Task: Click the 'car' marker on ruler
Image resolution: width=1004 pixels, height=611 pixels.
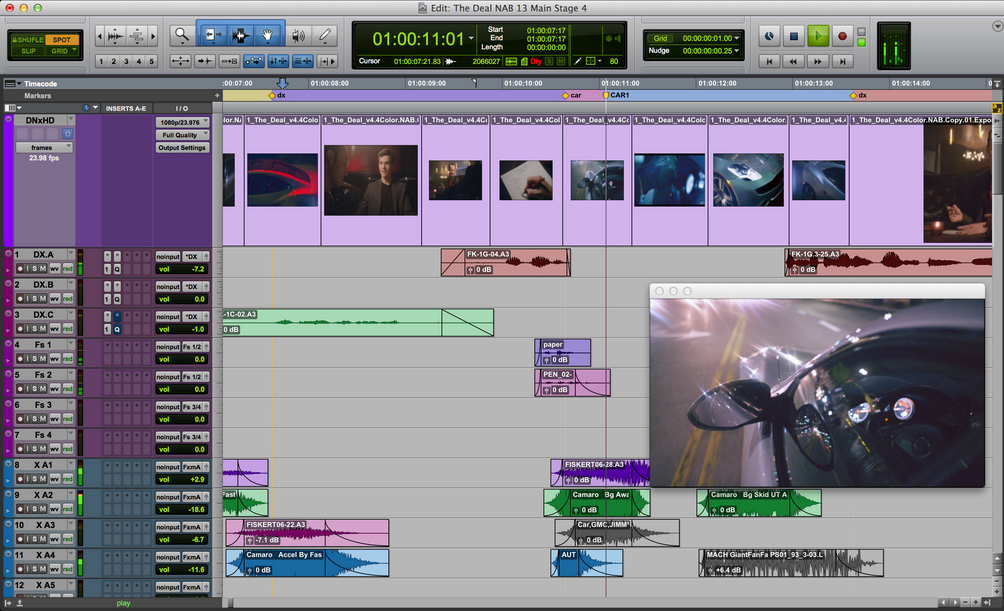Action: (x=565, y=95)
